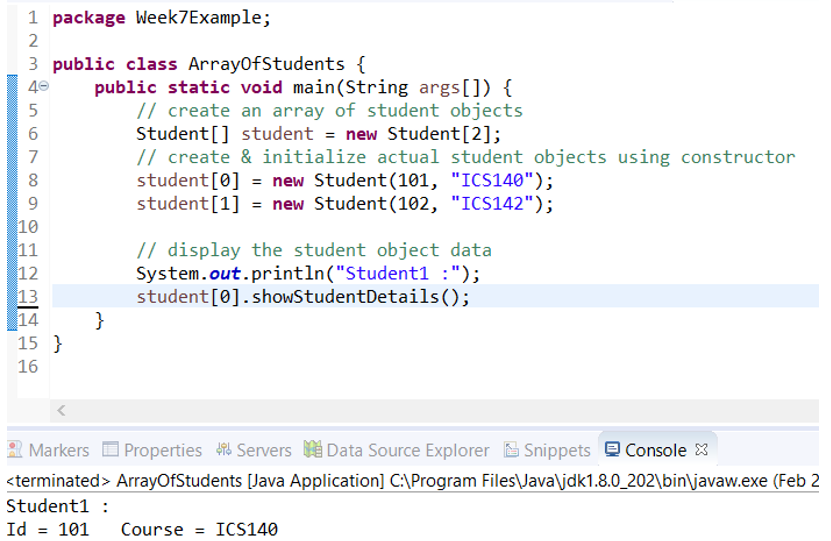
Task: Click console output 'Course = ICS140'
Action: [199, 529]
